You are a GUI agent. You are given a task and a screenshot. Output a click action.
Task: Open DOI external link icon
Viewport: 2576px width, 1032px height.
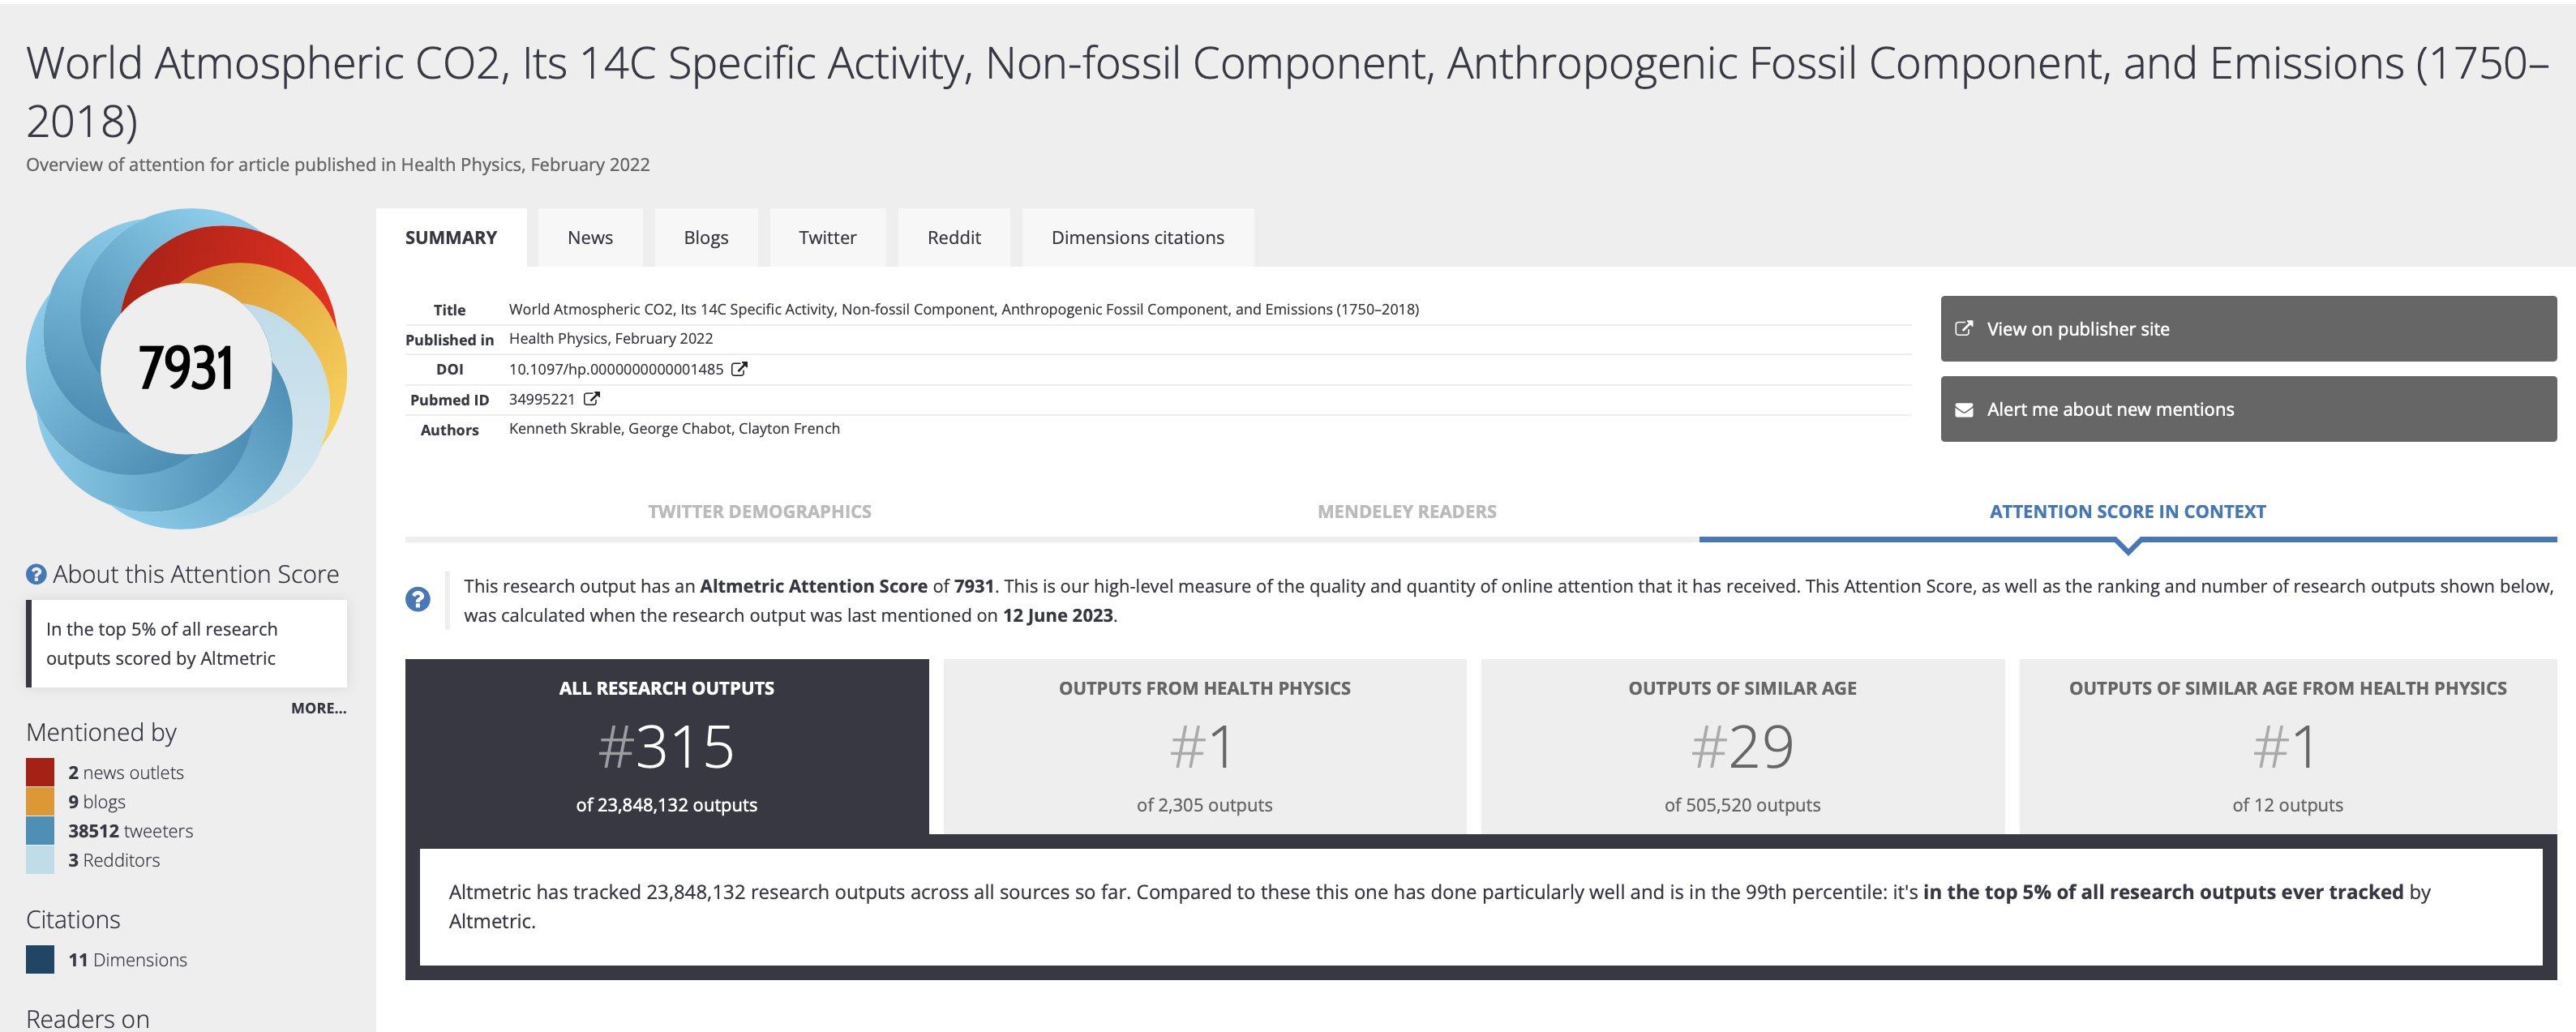tap(739, 369)
